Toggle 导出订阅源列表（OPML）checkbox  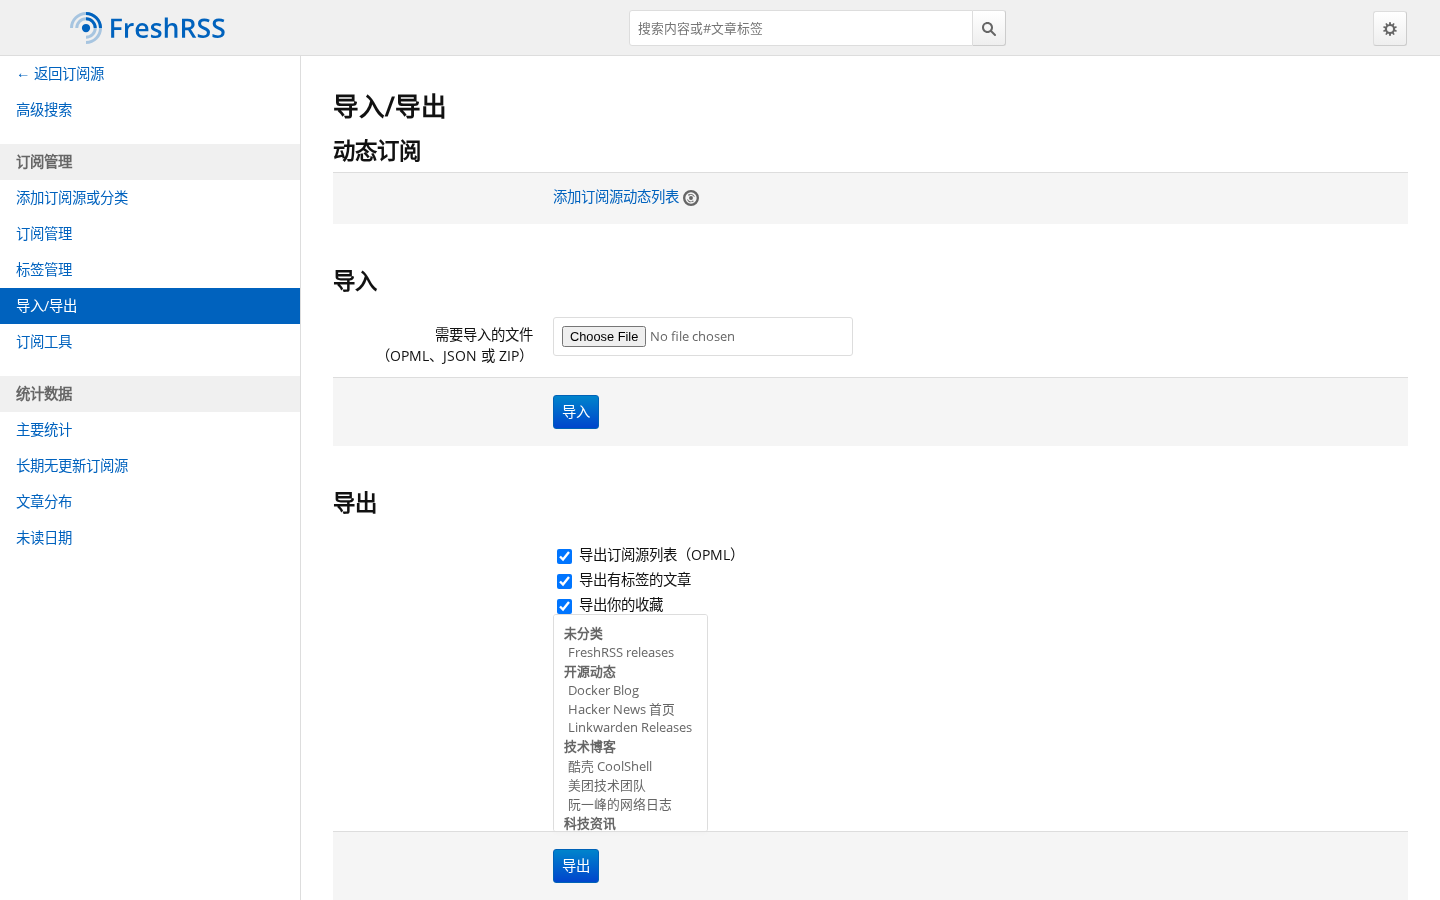(564, 556)
